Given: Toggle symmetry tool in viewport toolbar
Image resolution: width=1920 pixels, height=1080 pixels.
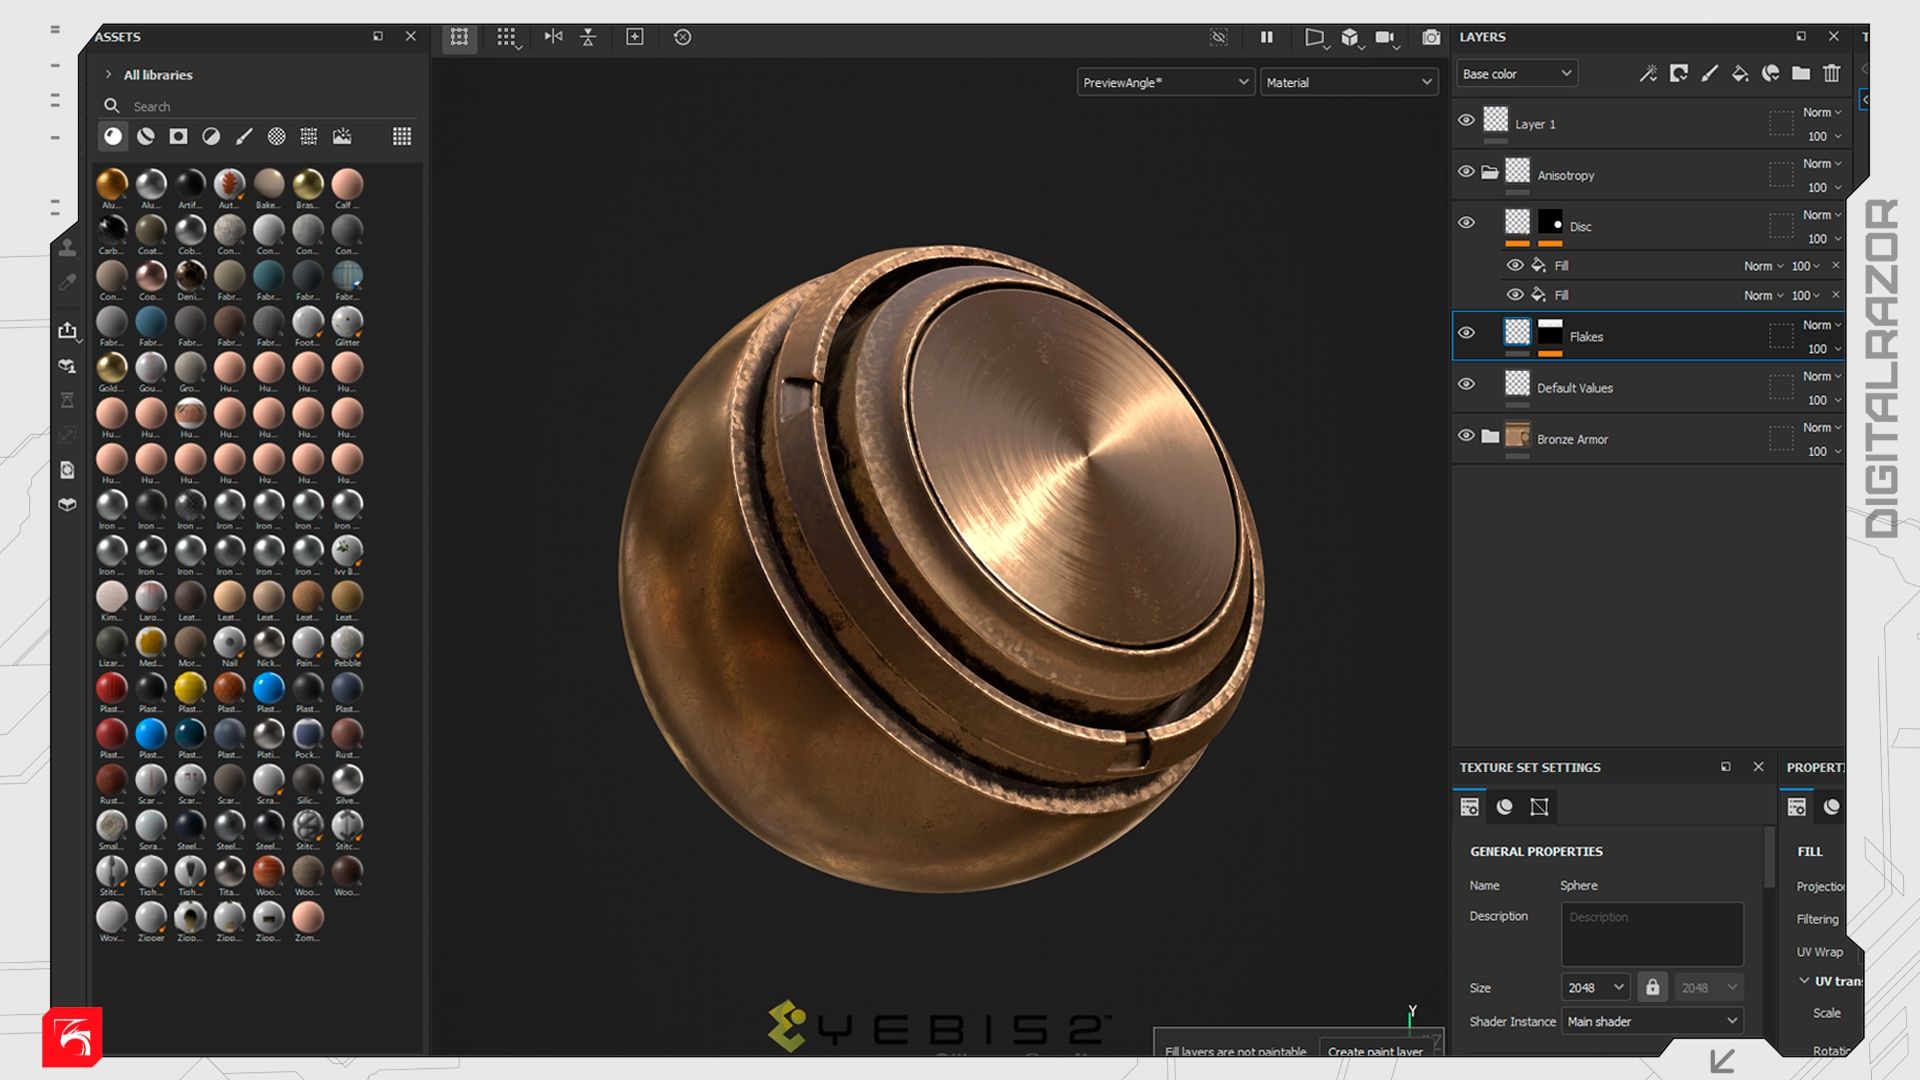Looking at the screenshot, I should [x=553, y=37].
